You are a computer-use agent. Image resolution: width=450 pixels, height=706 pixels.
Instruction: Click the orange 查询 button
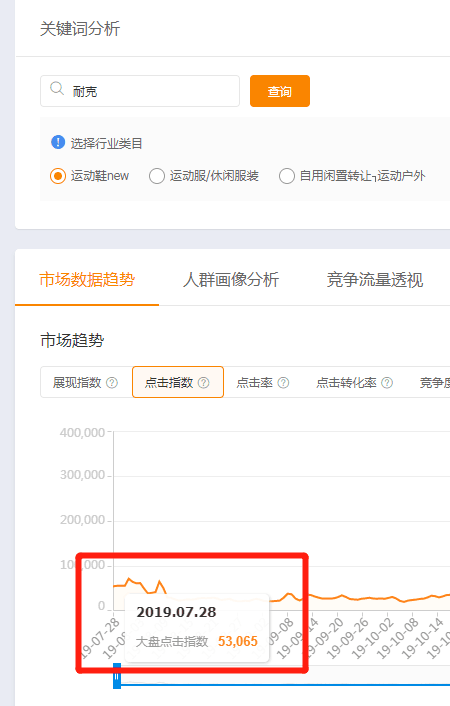tap(280, 91)
